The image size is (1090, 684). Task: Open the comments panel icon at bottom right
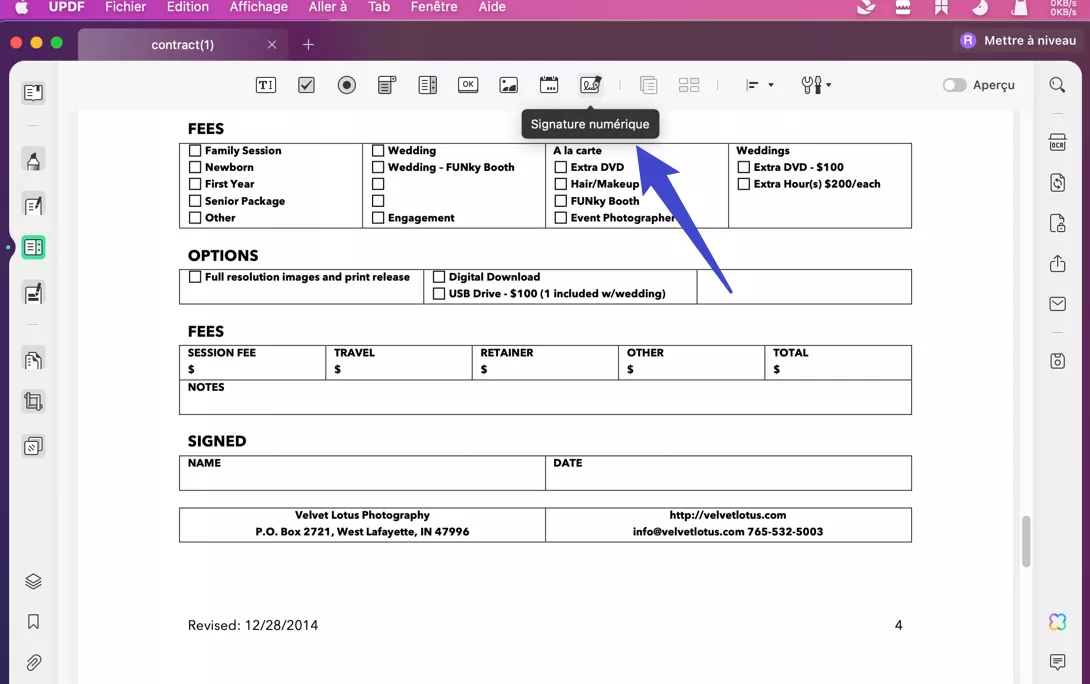tap(1057, 662)
